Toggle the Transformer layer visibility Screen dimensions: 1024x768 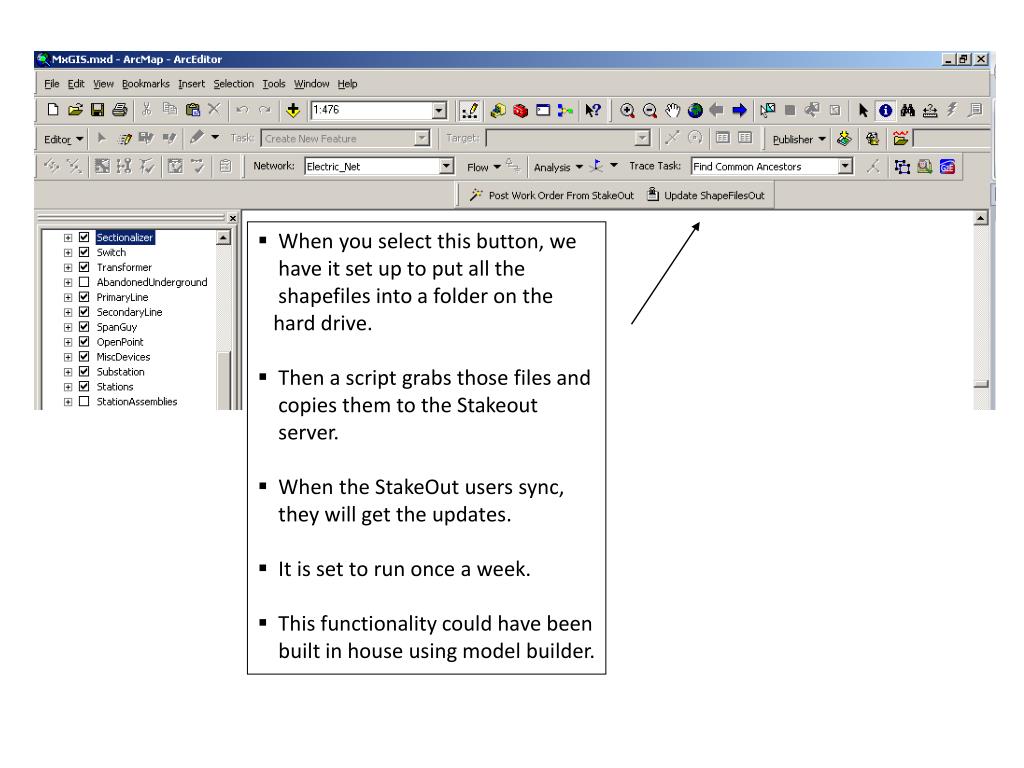point(84,267)
